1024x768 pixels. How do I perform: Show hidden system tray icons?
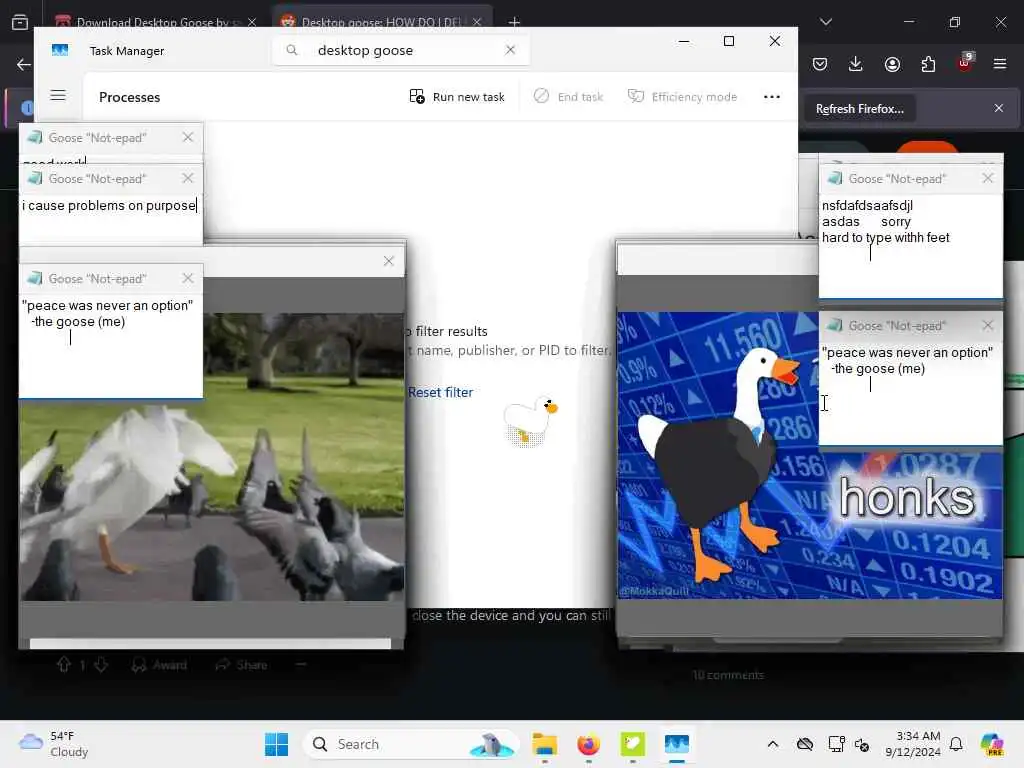pyautogui.click(x=773, y=744)
